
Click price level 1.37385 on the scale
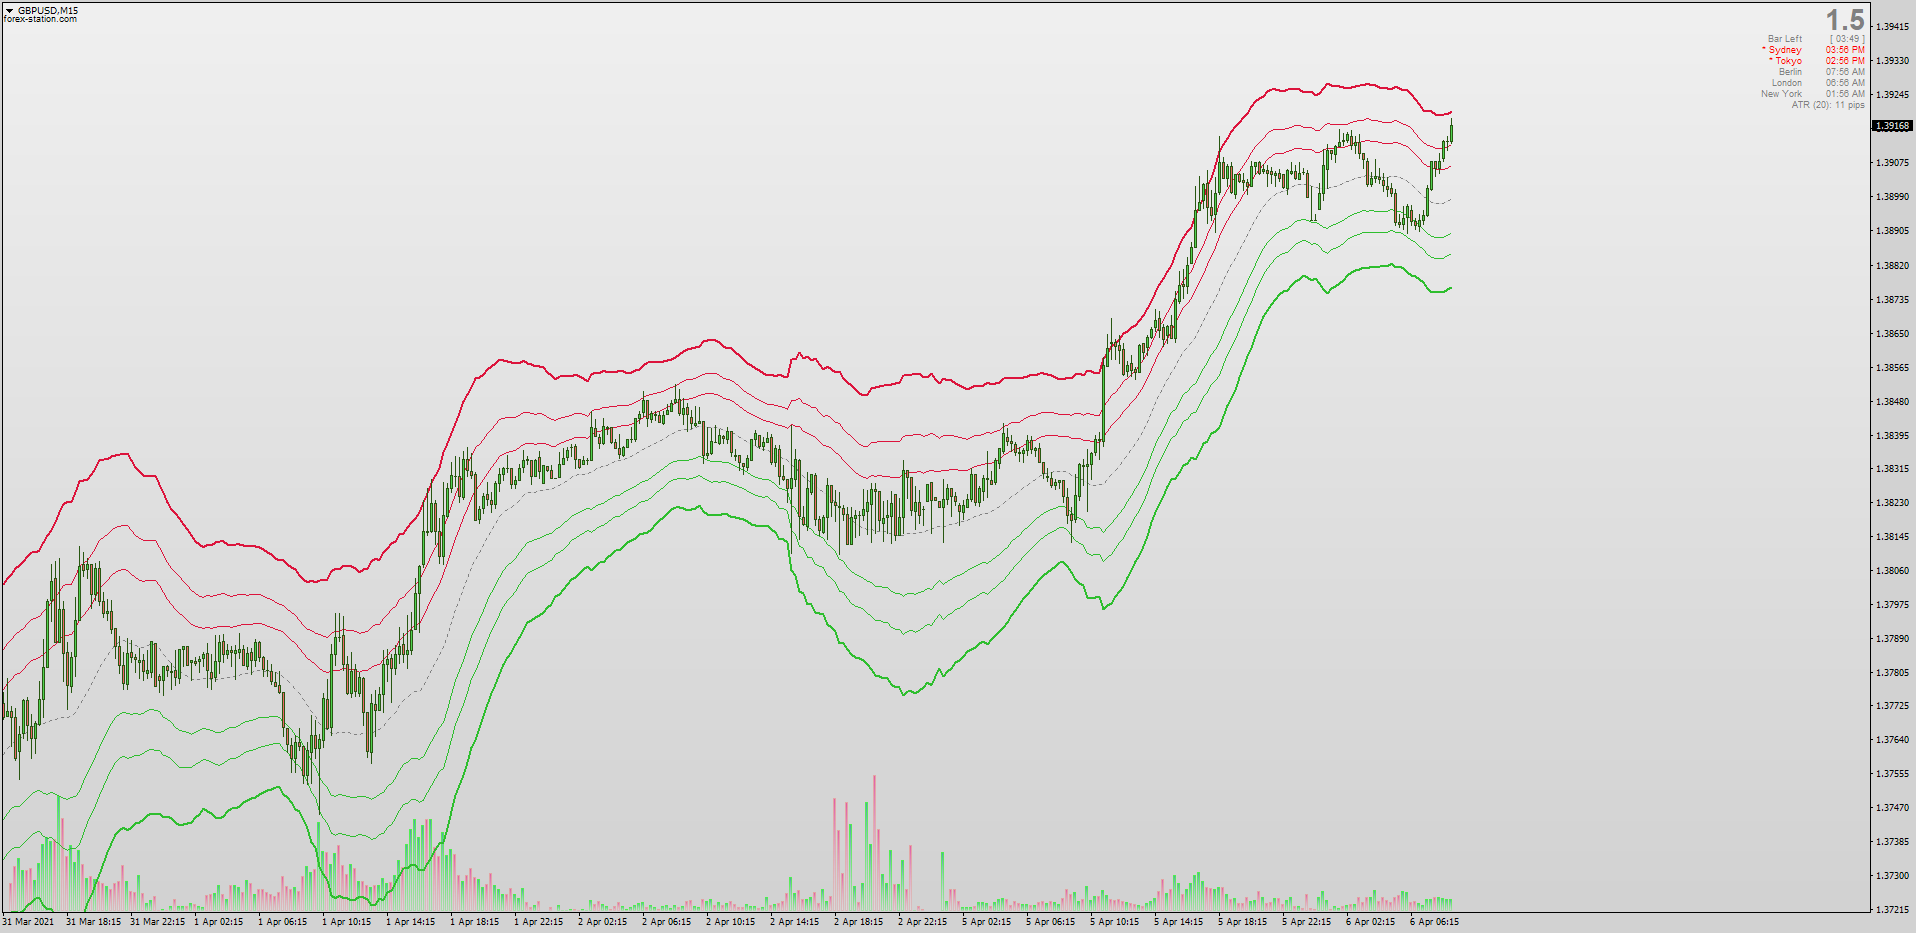pos(1893,842)
